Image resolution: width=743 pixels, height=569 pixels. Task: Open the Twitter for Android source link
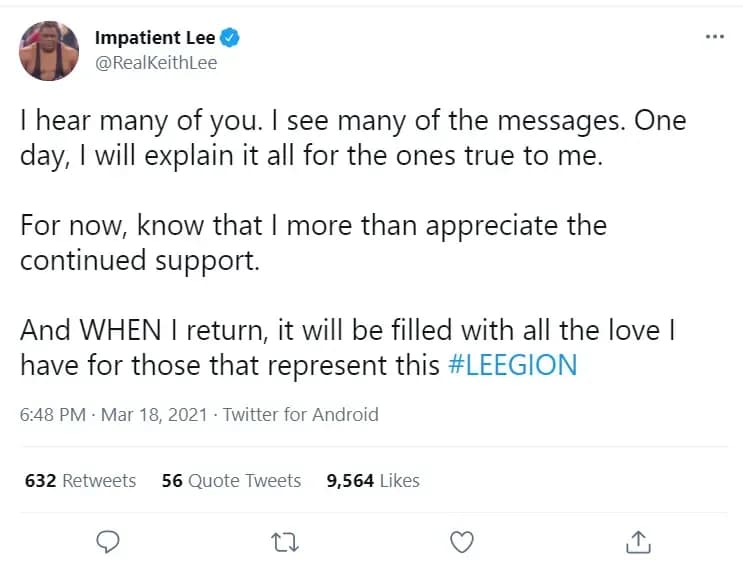(300, 414)
